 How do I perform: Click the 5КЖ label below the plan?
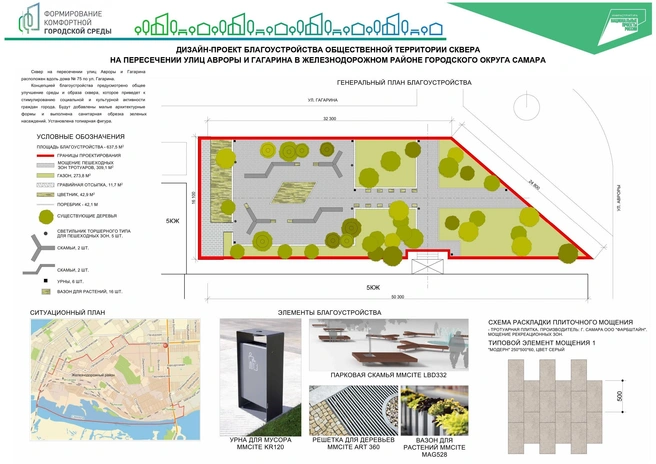(373, 287)
